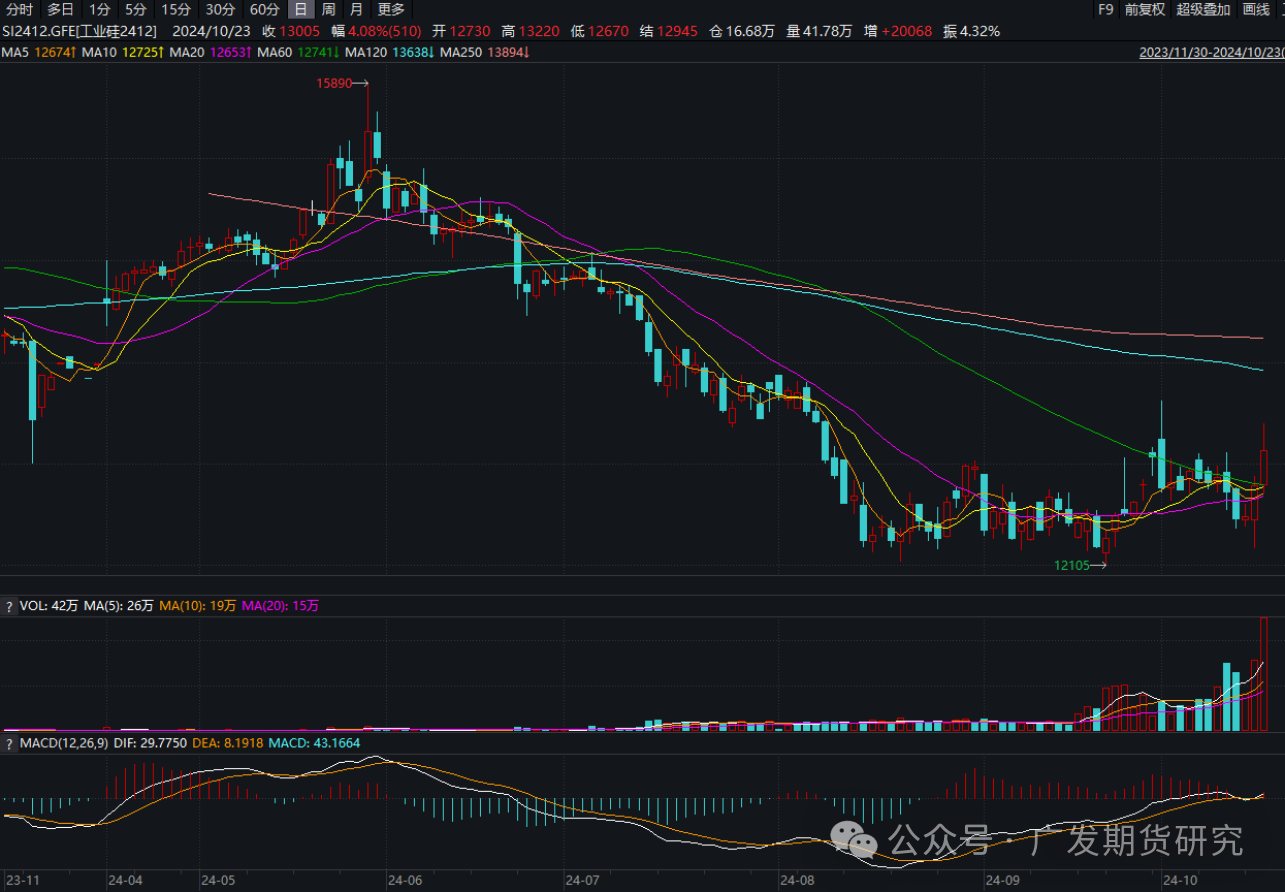Viewport: 1285px width, 892px height.
Task: Click the MACD: 43.1664 value
Action: point(316,743)
